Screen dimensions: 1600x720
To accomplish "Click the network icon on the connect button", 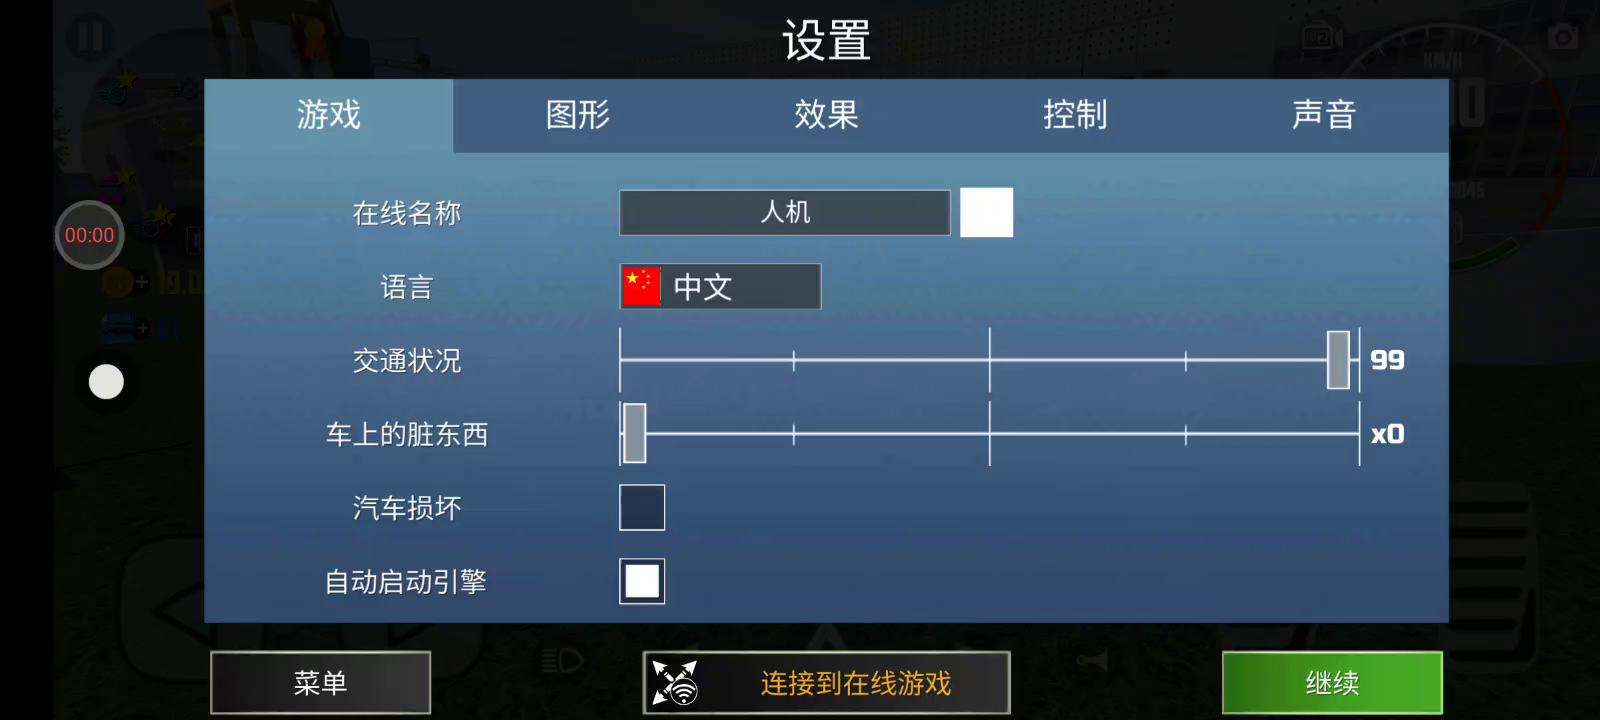I will pyautogui.click(x=675, y=683).
